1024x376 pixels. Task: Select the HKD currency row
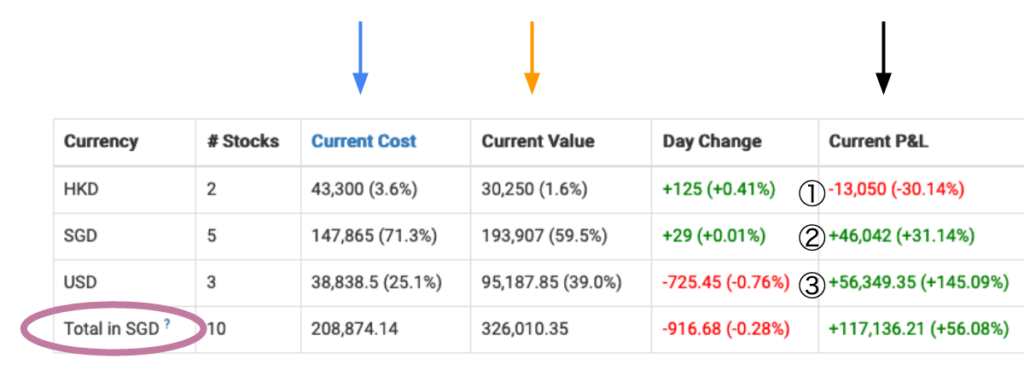(538, 189)
